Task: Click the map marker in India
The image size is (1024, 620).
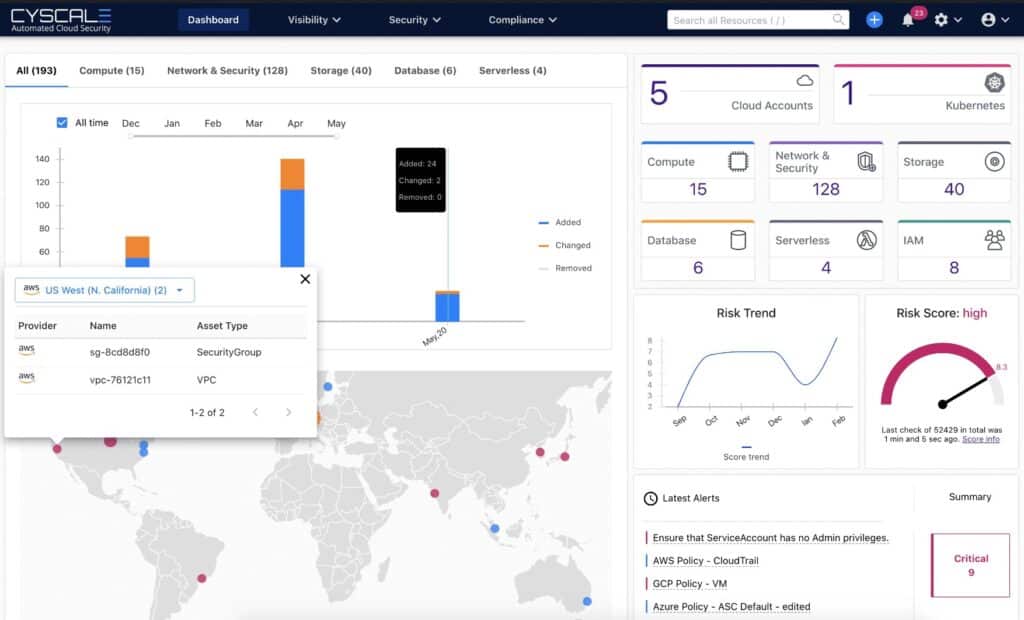Action: point(434,493)
